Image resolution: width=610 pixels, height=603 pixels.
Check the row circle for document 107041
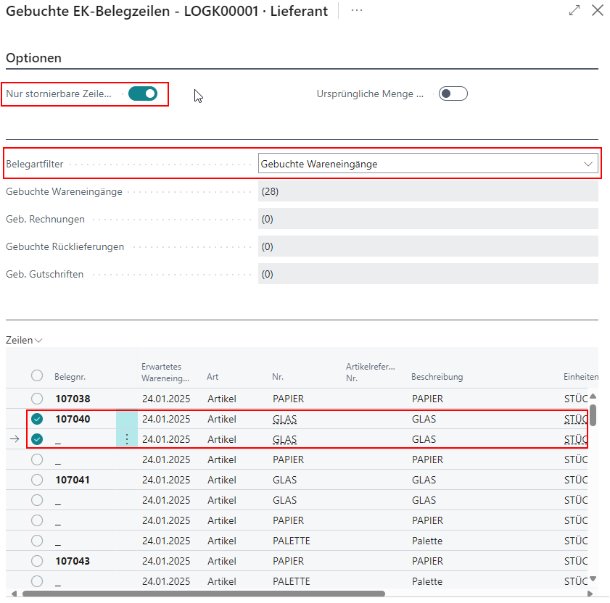(x=37, y=480)
